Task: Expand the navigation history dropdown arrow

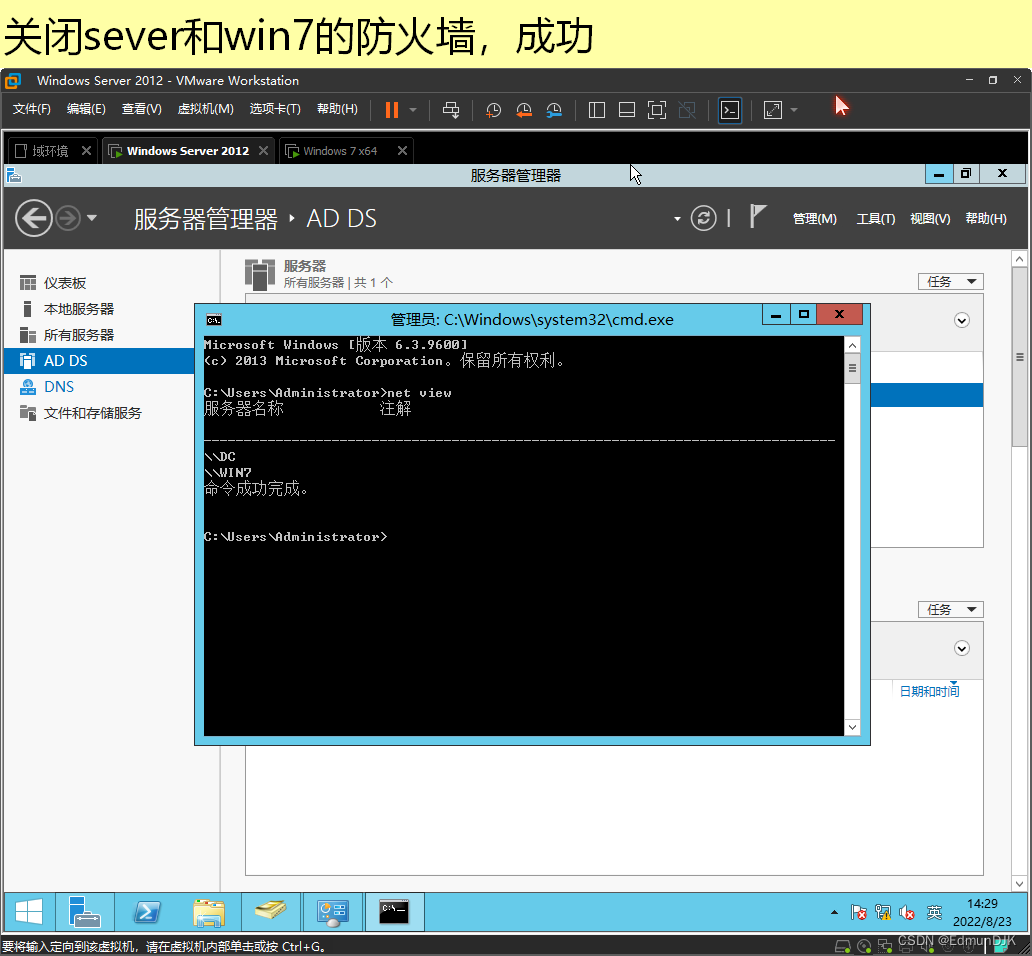Action: pyautogui.click(x=91, y=218)
